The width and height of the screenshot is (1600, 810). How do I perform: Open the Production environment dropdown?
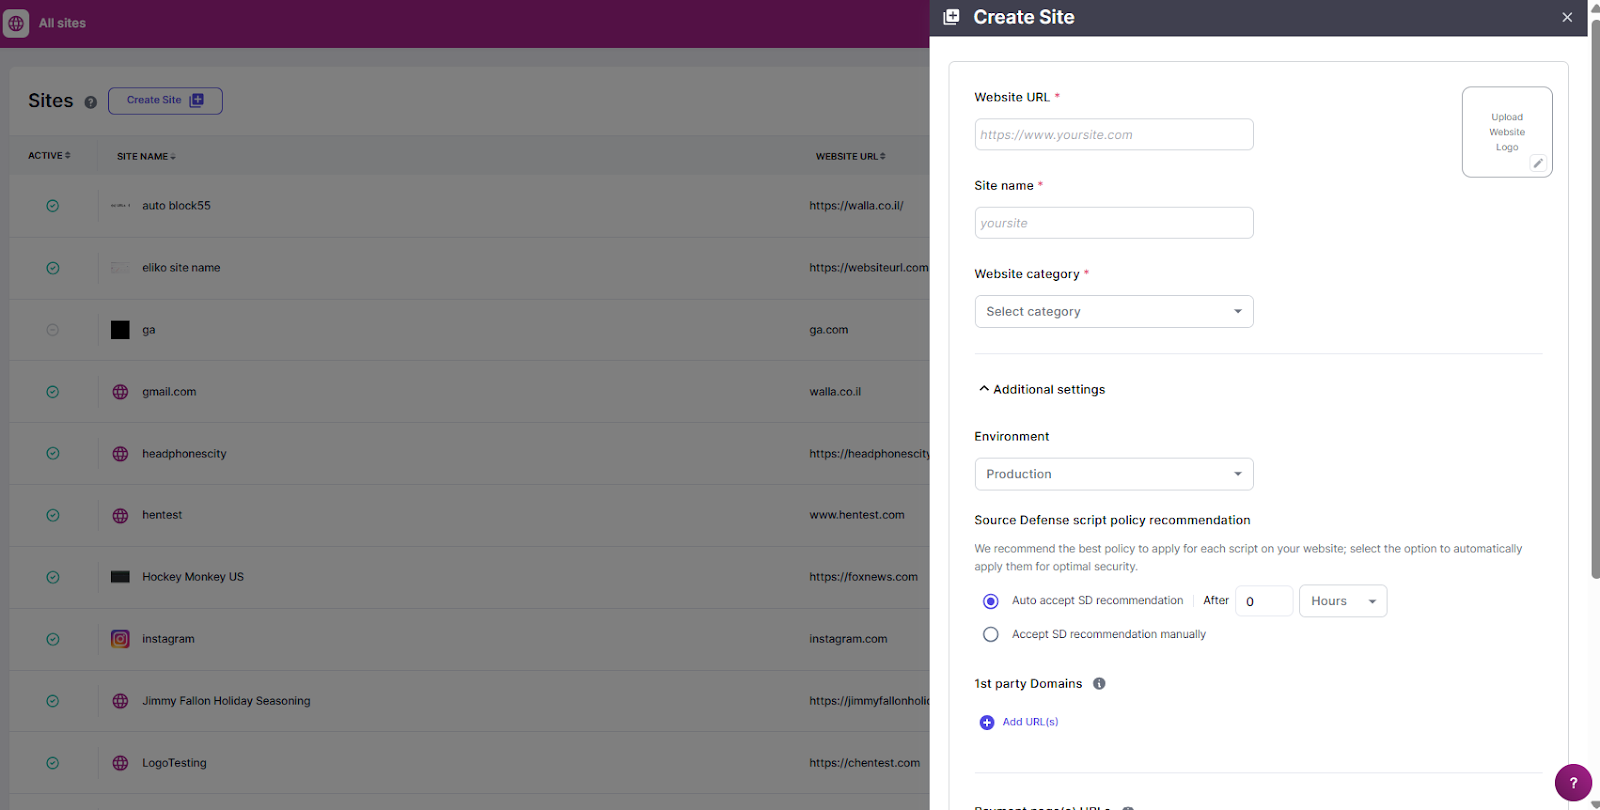click(x=1113, y=474)
